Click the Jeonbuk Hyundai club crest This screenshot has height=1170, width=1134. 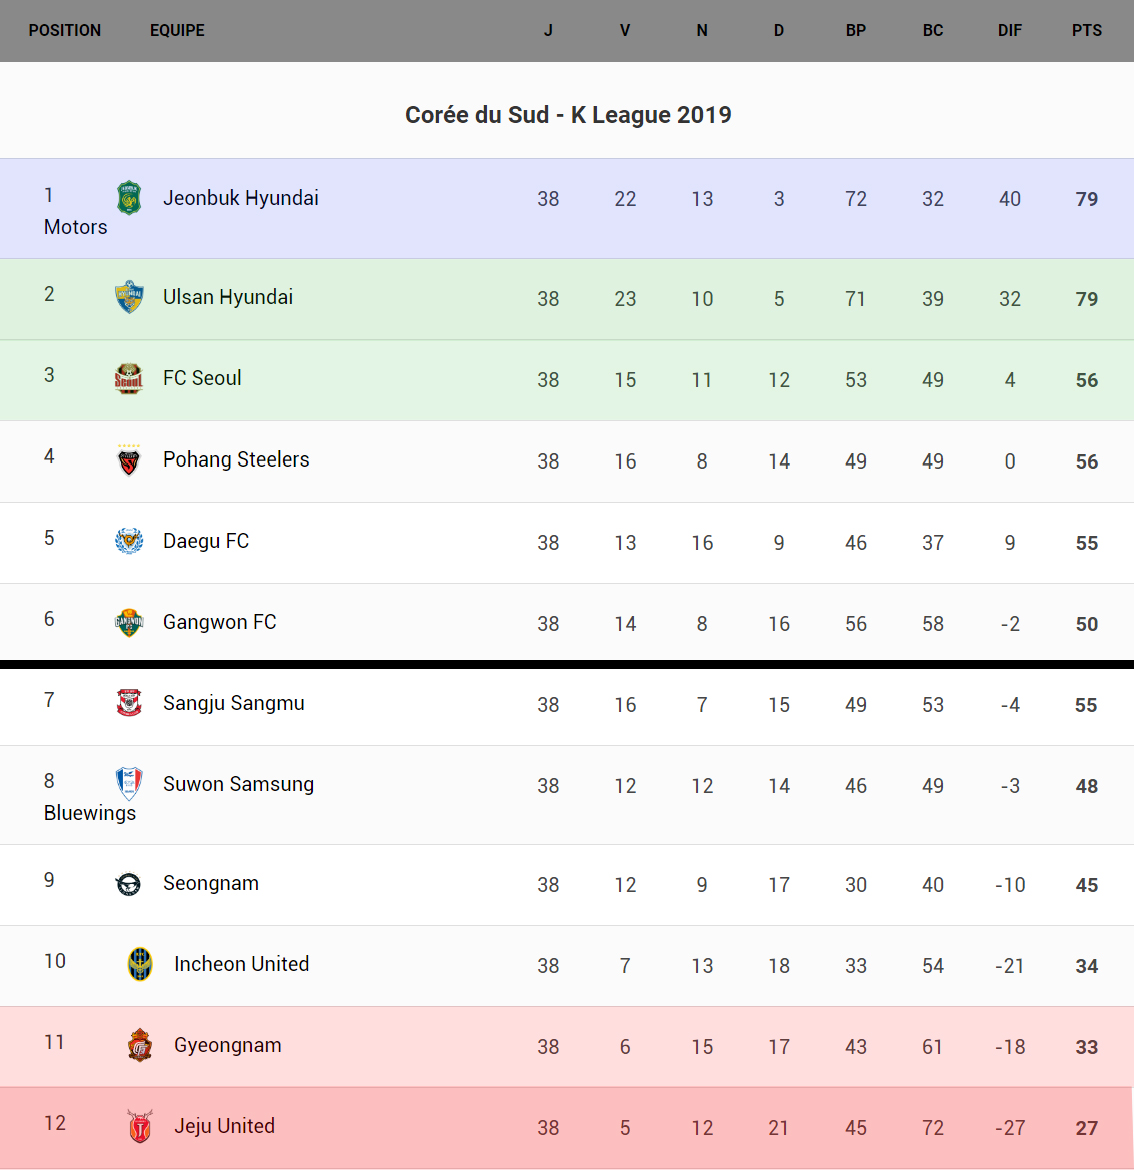point(129,198)
